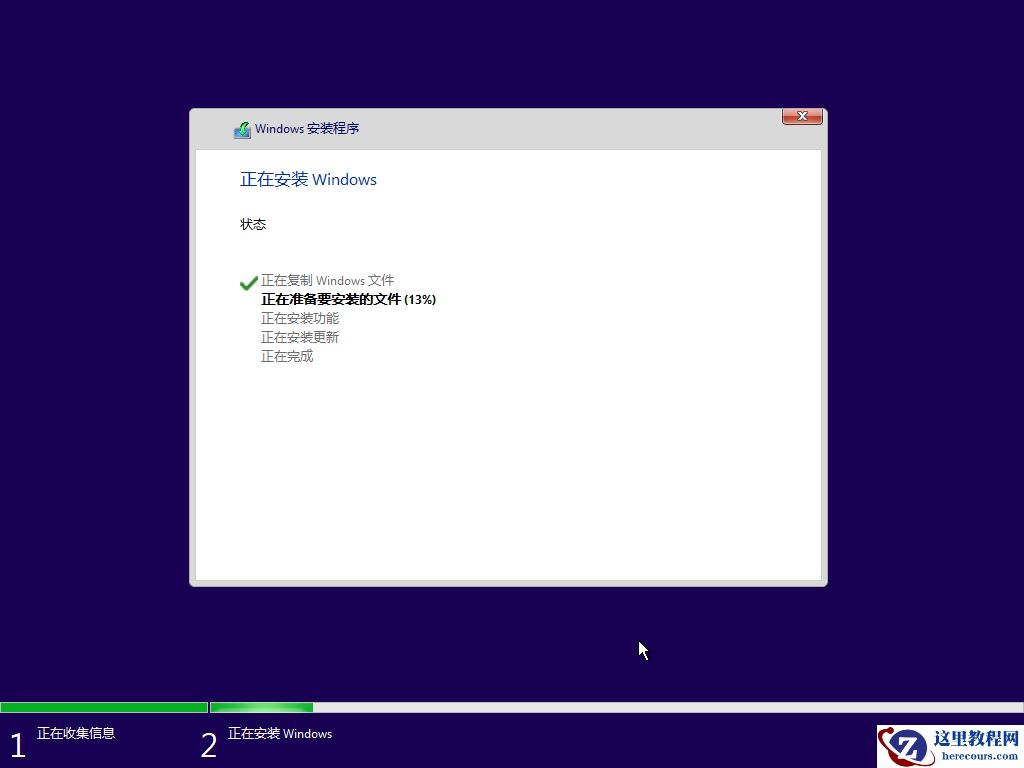Screen dimensions: 1024x768
Task: Click the 正在完成 final stage entry
Action: click(x=287, y=356)
